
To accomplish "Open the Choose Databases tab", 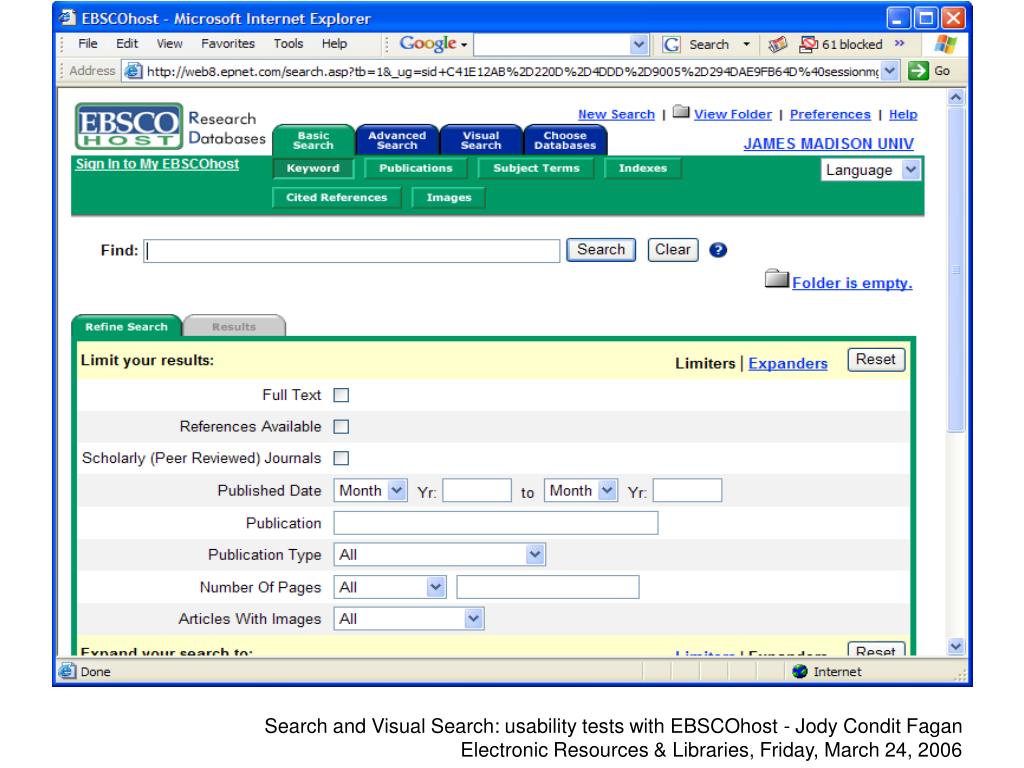I will click(565, 140).
